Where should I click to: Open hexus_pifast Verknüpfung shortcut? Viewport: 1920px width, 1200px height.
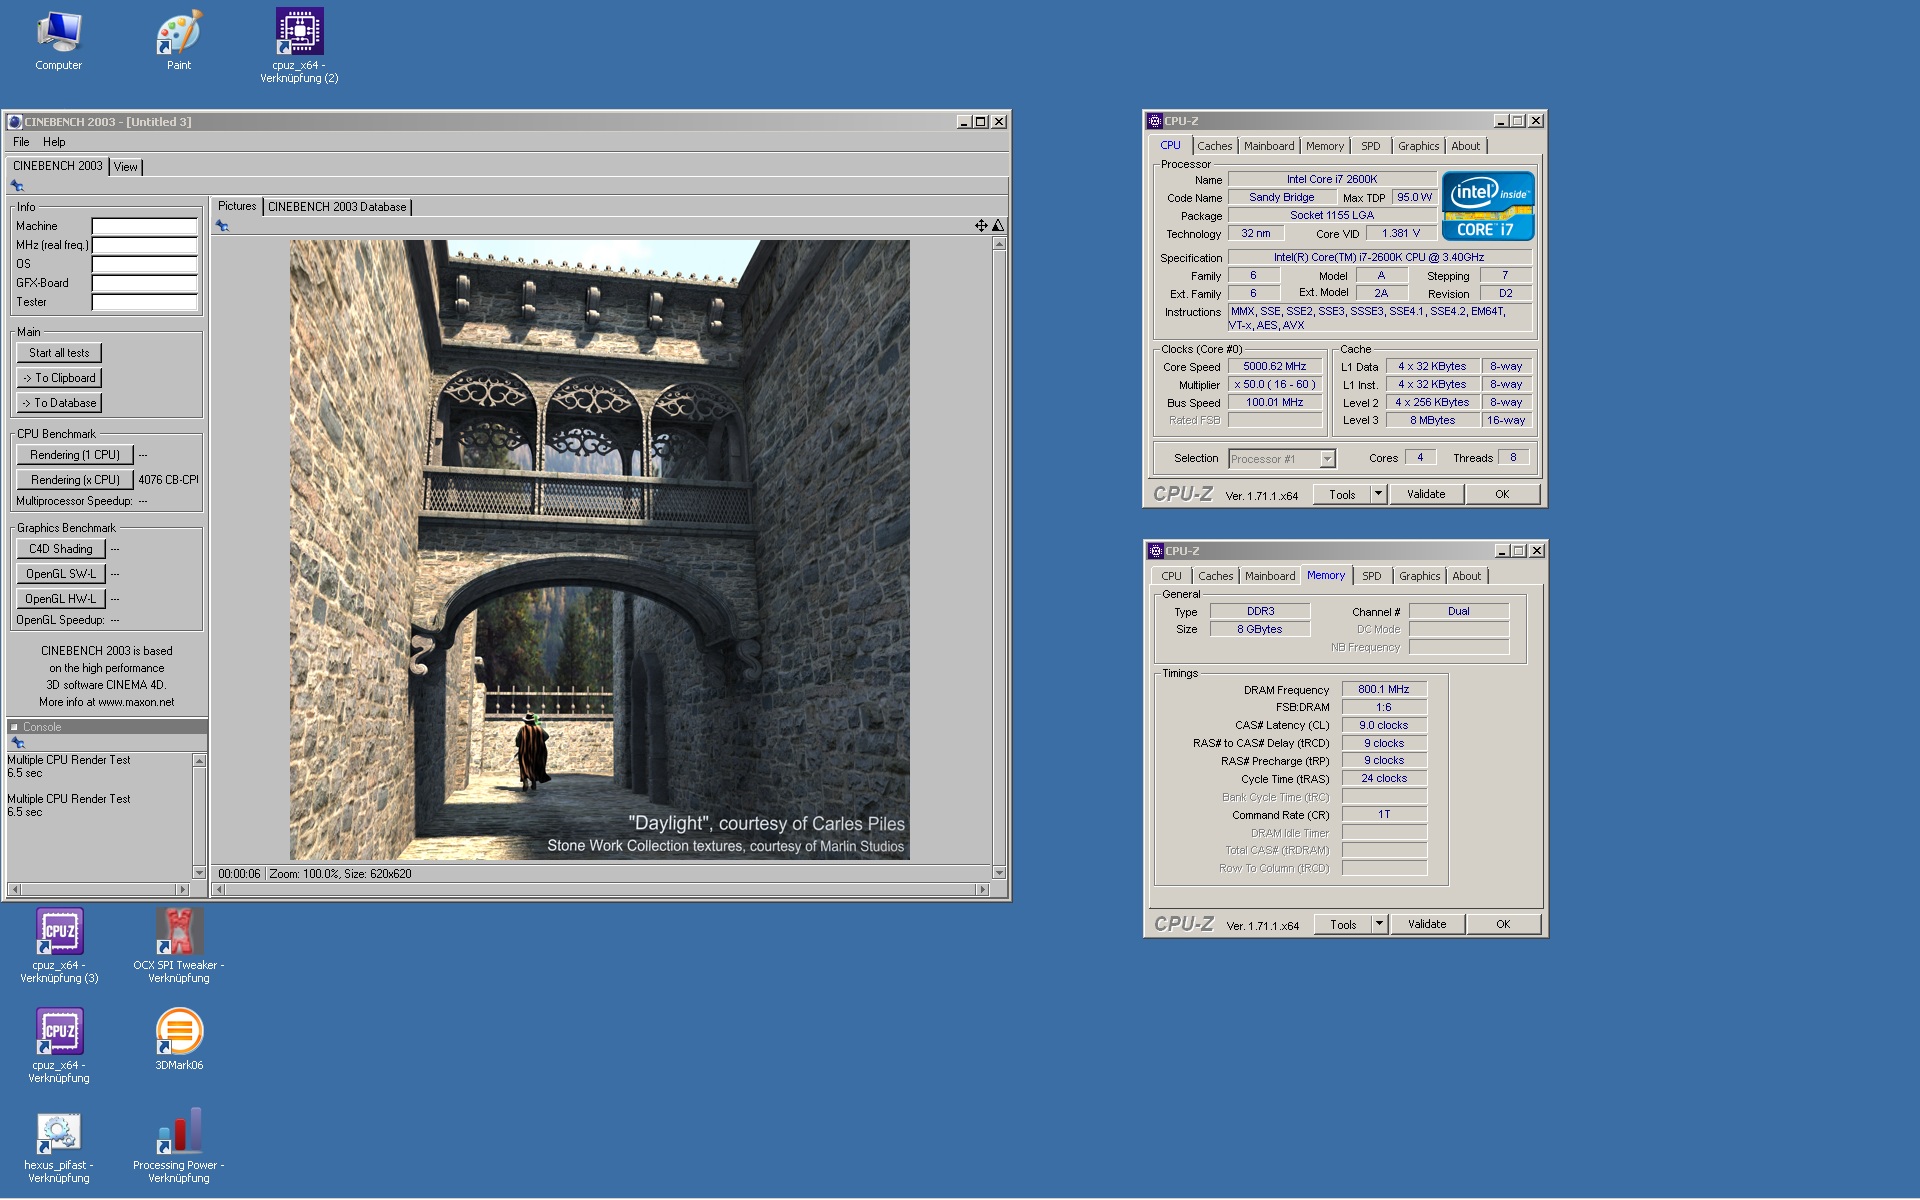click(59, 1146)
